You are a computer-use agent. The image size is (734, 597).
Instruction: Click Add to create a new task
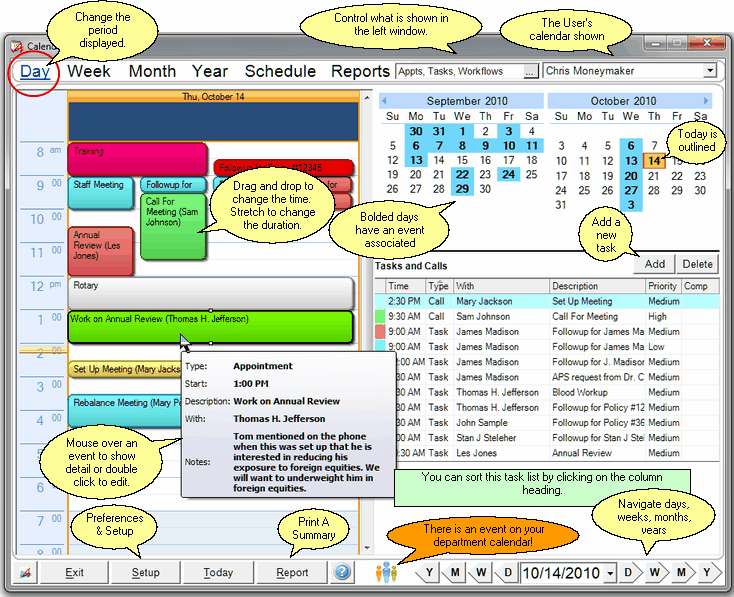(654, 264)
